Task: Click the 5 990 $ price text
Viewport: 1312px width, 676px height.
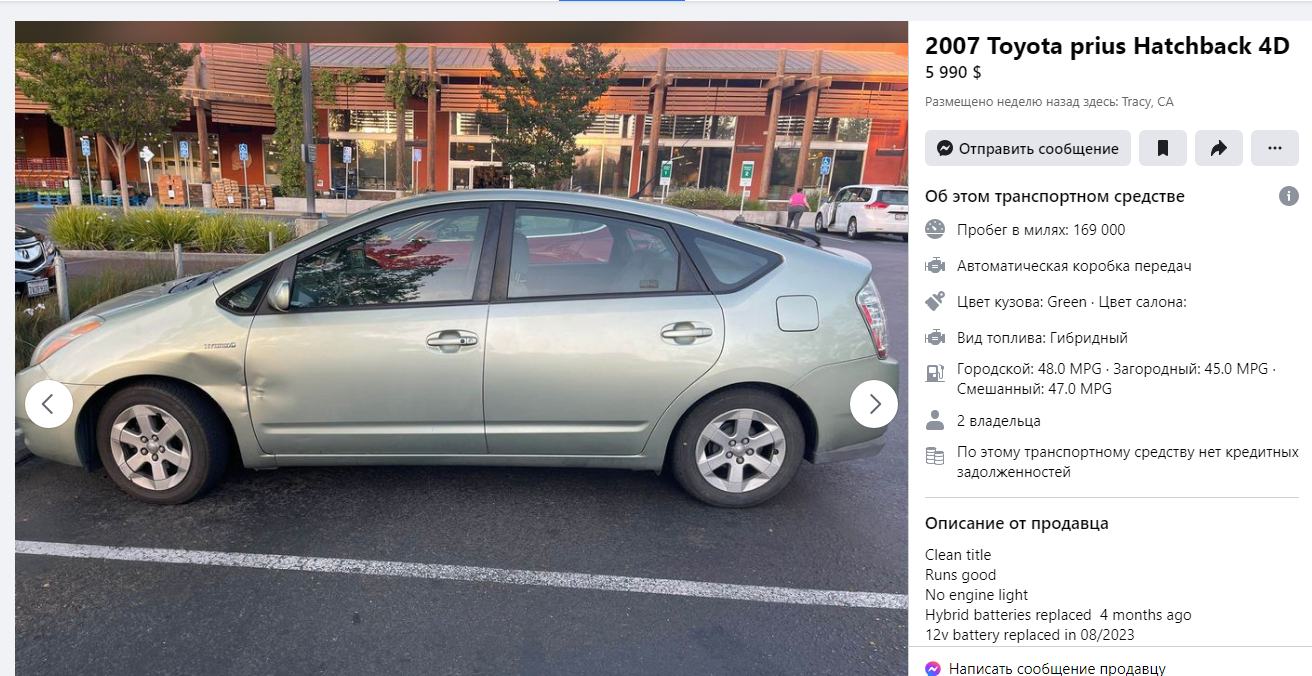Action: [953, 72]
